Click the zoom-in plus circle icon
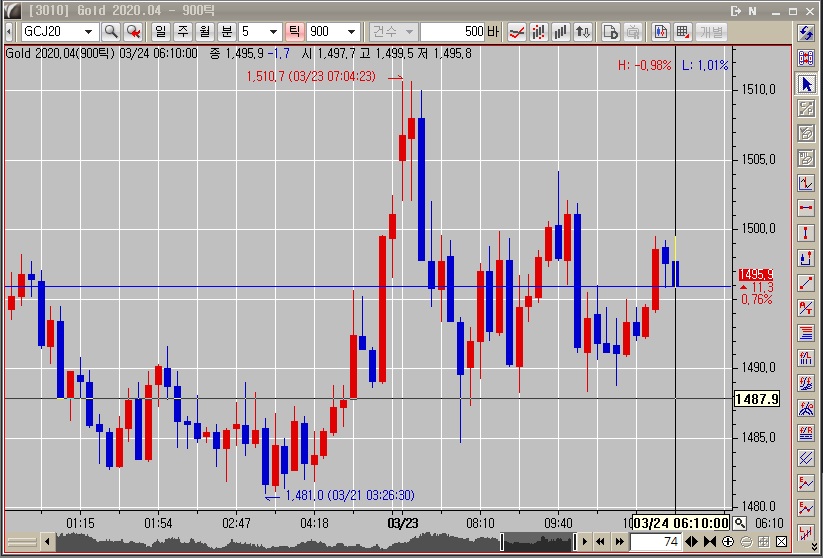Image resolution: width=823 pixels, height=558 pixels. [x=728, y=542]
